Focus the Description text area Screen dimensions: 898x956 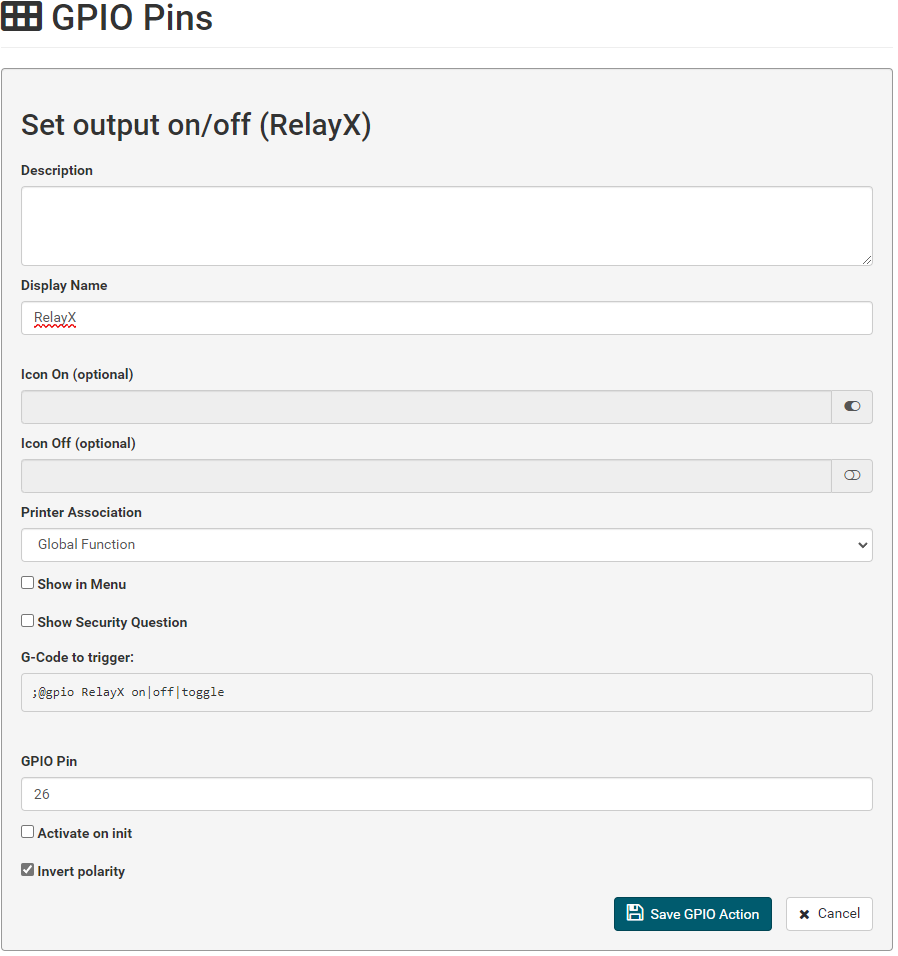(x=449, y=227)
